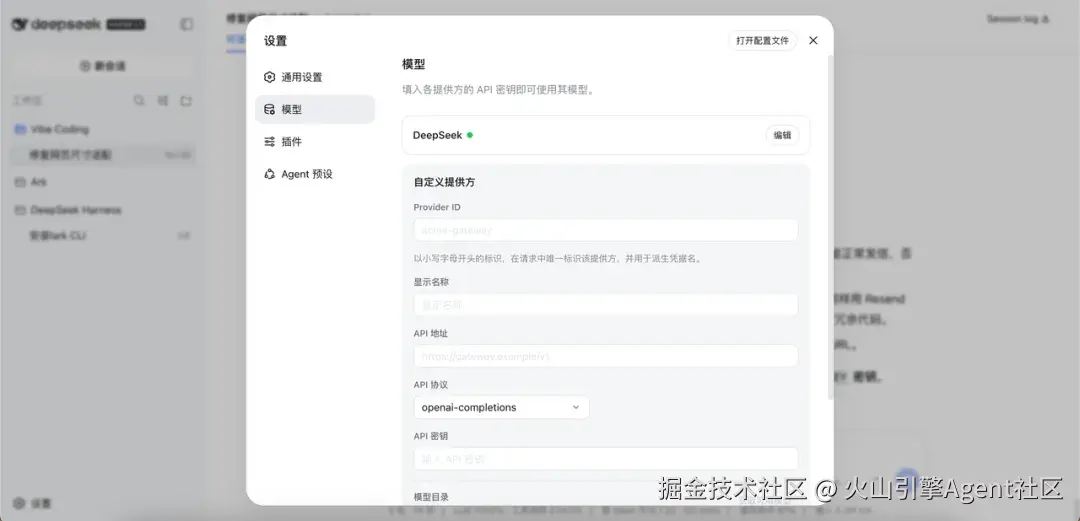Open the lark CLI conversation in sidebar

pyautogui.click(x=103, y=236)
